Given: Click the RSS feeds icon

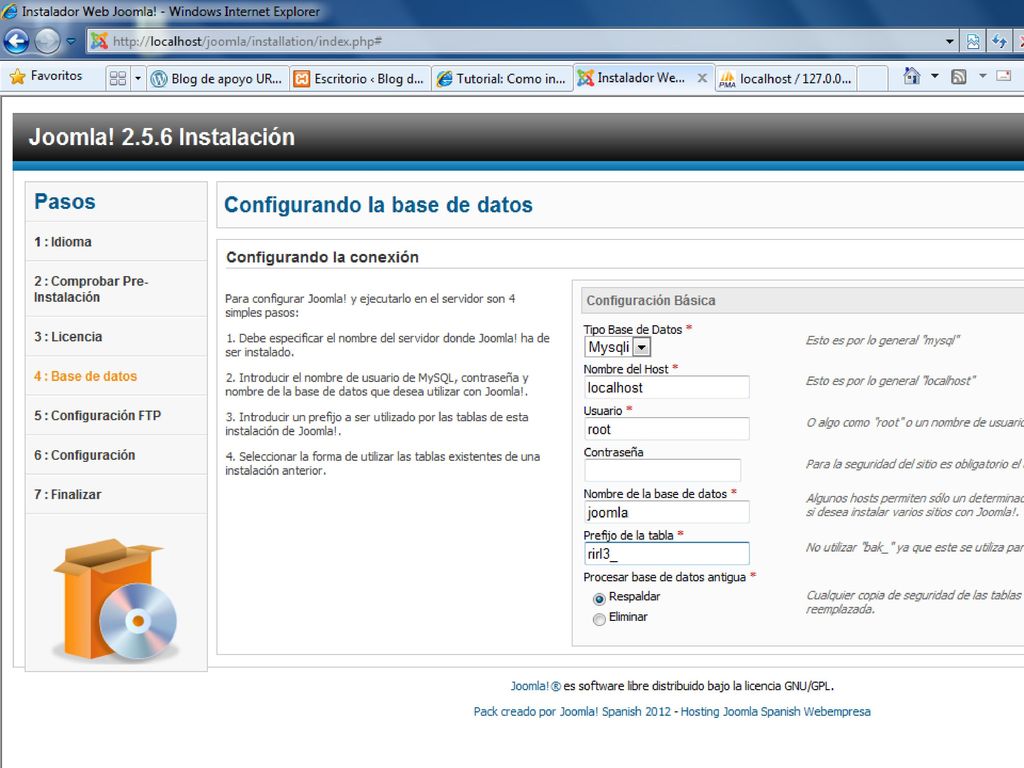Looking at the screenshot, I should 959,77.
